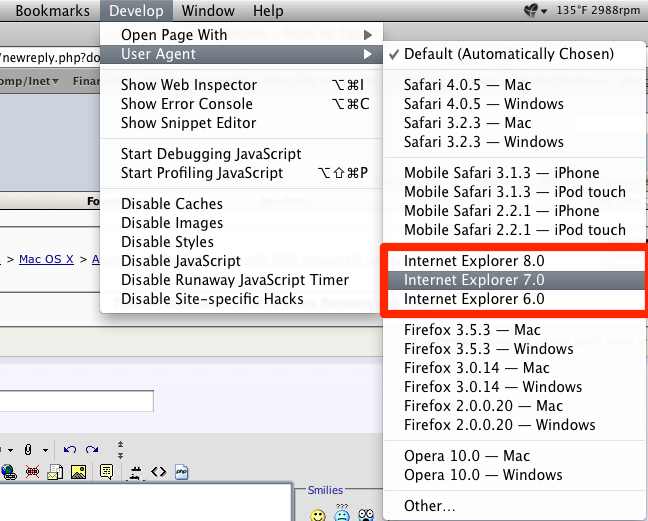
Task: Choose Start Profiling JavaScript
Action: [242, 173]
